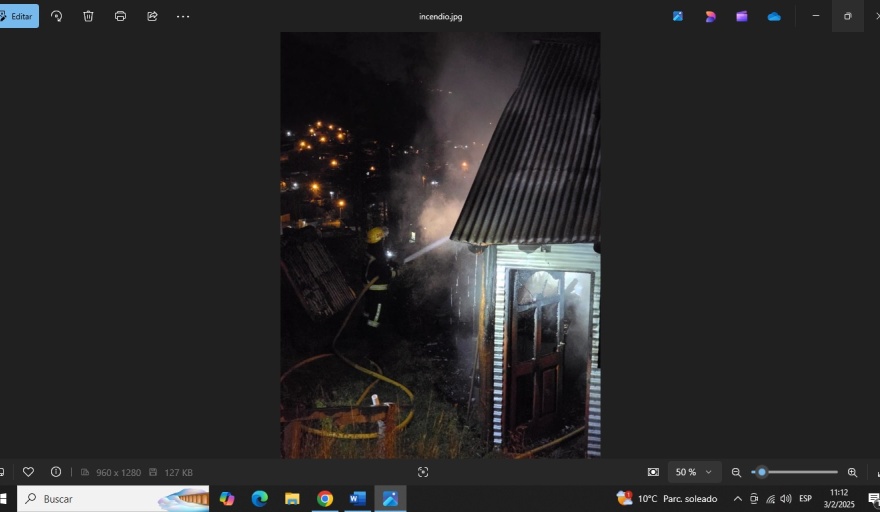Open the OneDrive cloud icon
This screenshot has height=512, width=880.
click(x=774, y=16)
